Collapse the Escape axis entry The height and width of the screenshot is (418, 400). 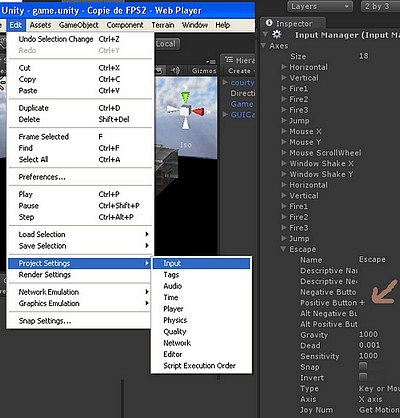coord(283,249)
